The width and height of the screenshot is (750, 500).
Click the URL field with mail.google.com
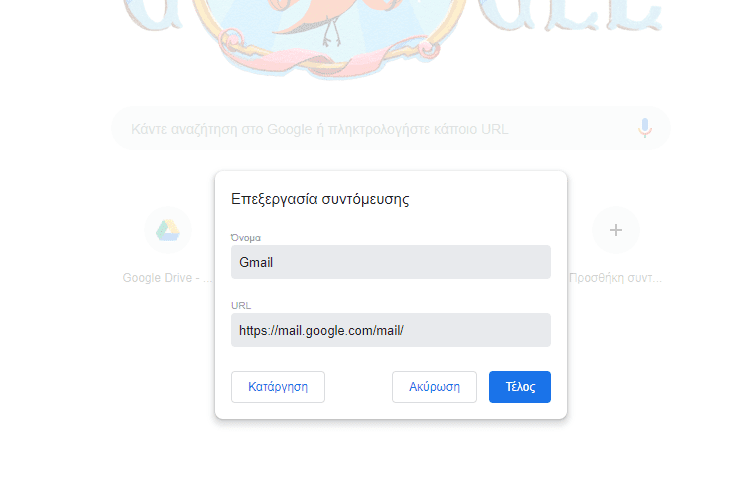pyautogui.click(x=390, y=330)
